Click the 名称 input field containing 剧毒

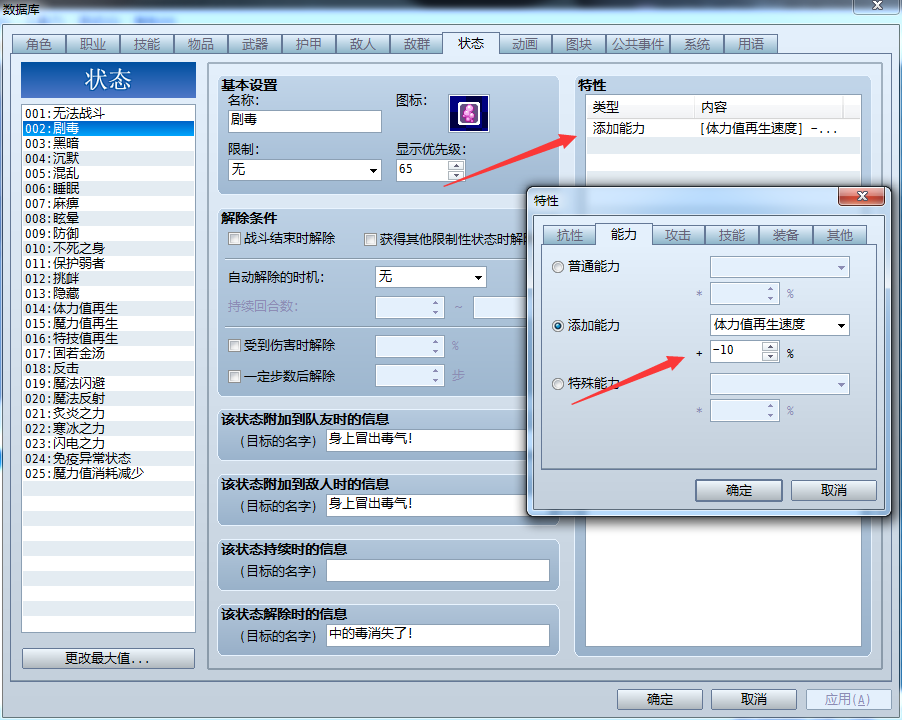[x=304, y=121]
